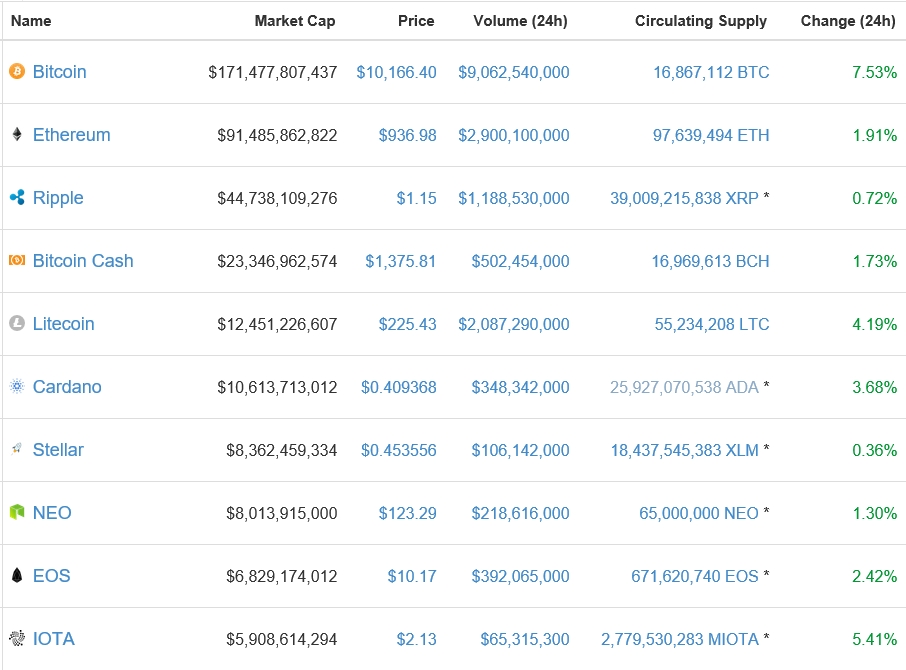Click Bitcoin's price $10,166.40
The width and height of the screenshot is (906, 670).
pyautogui.click(x=396, y=72)
